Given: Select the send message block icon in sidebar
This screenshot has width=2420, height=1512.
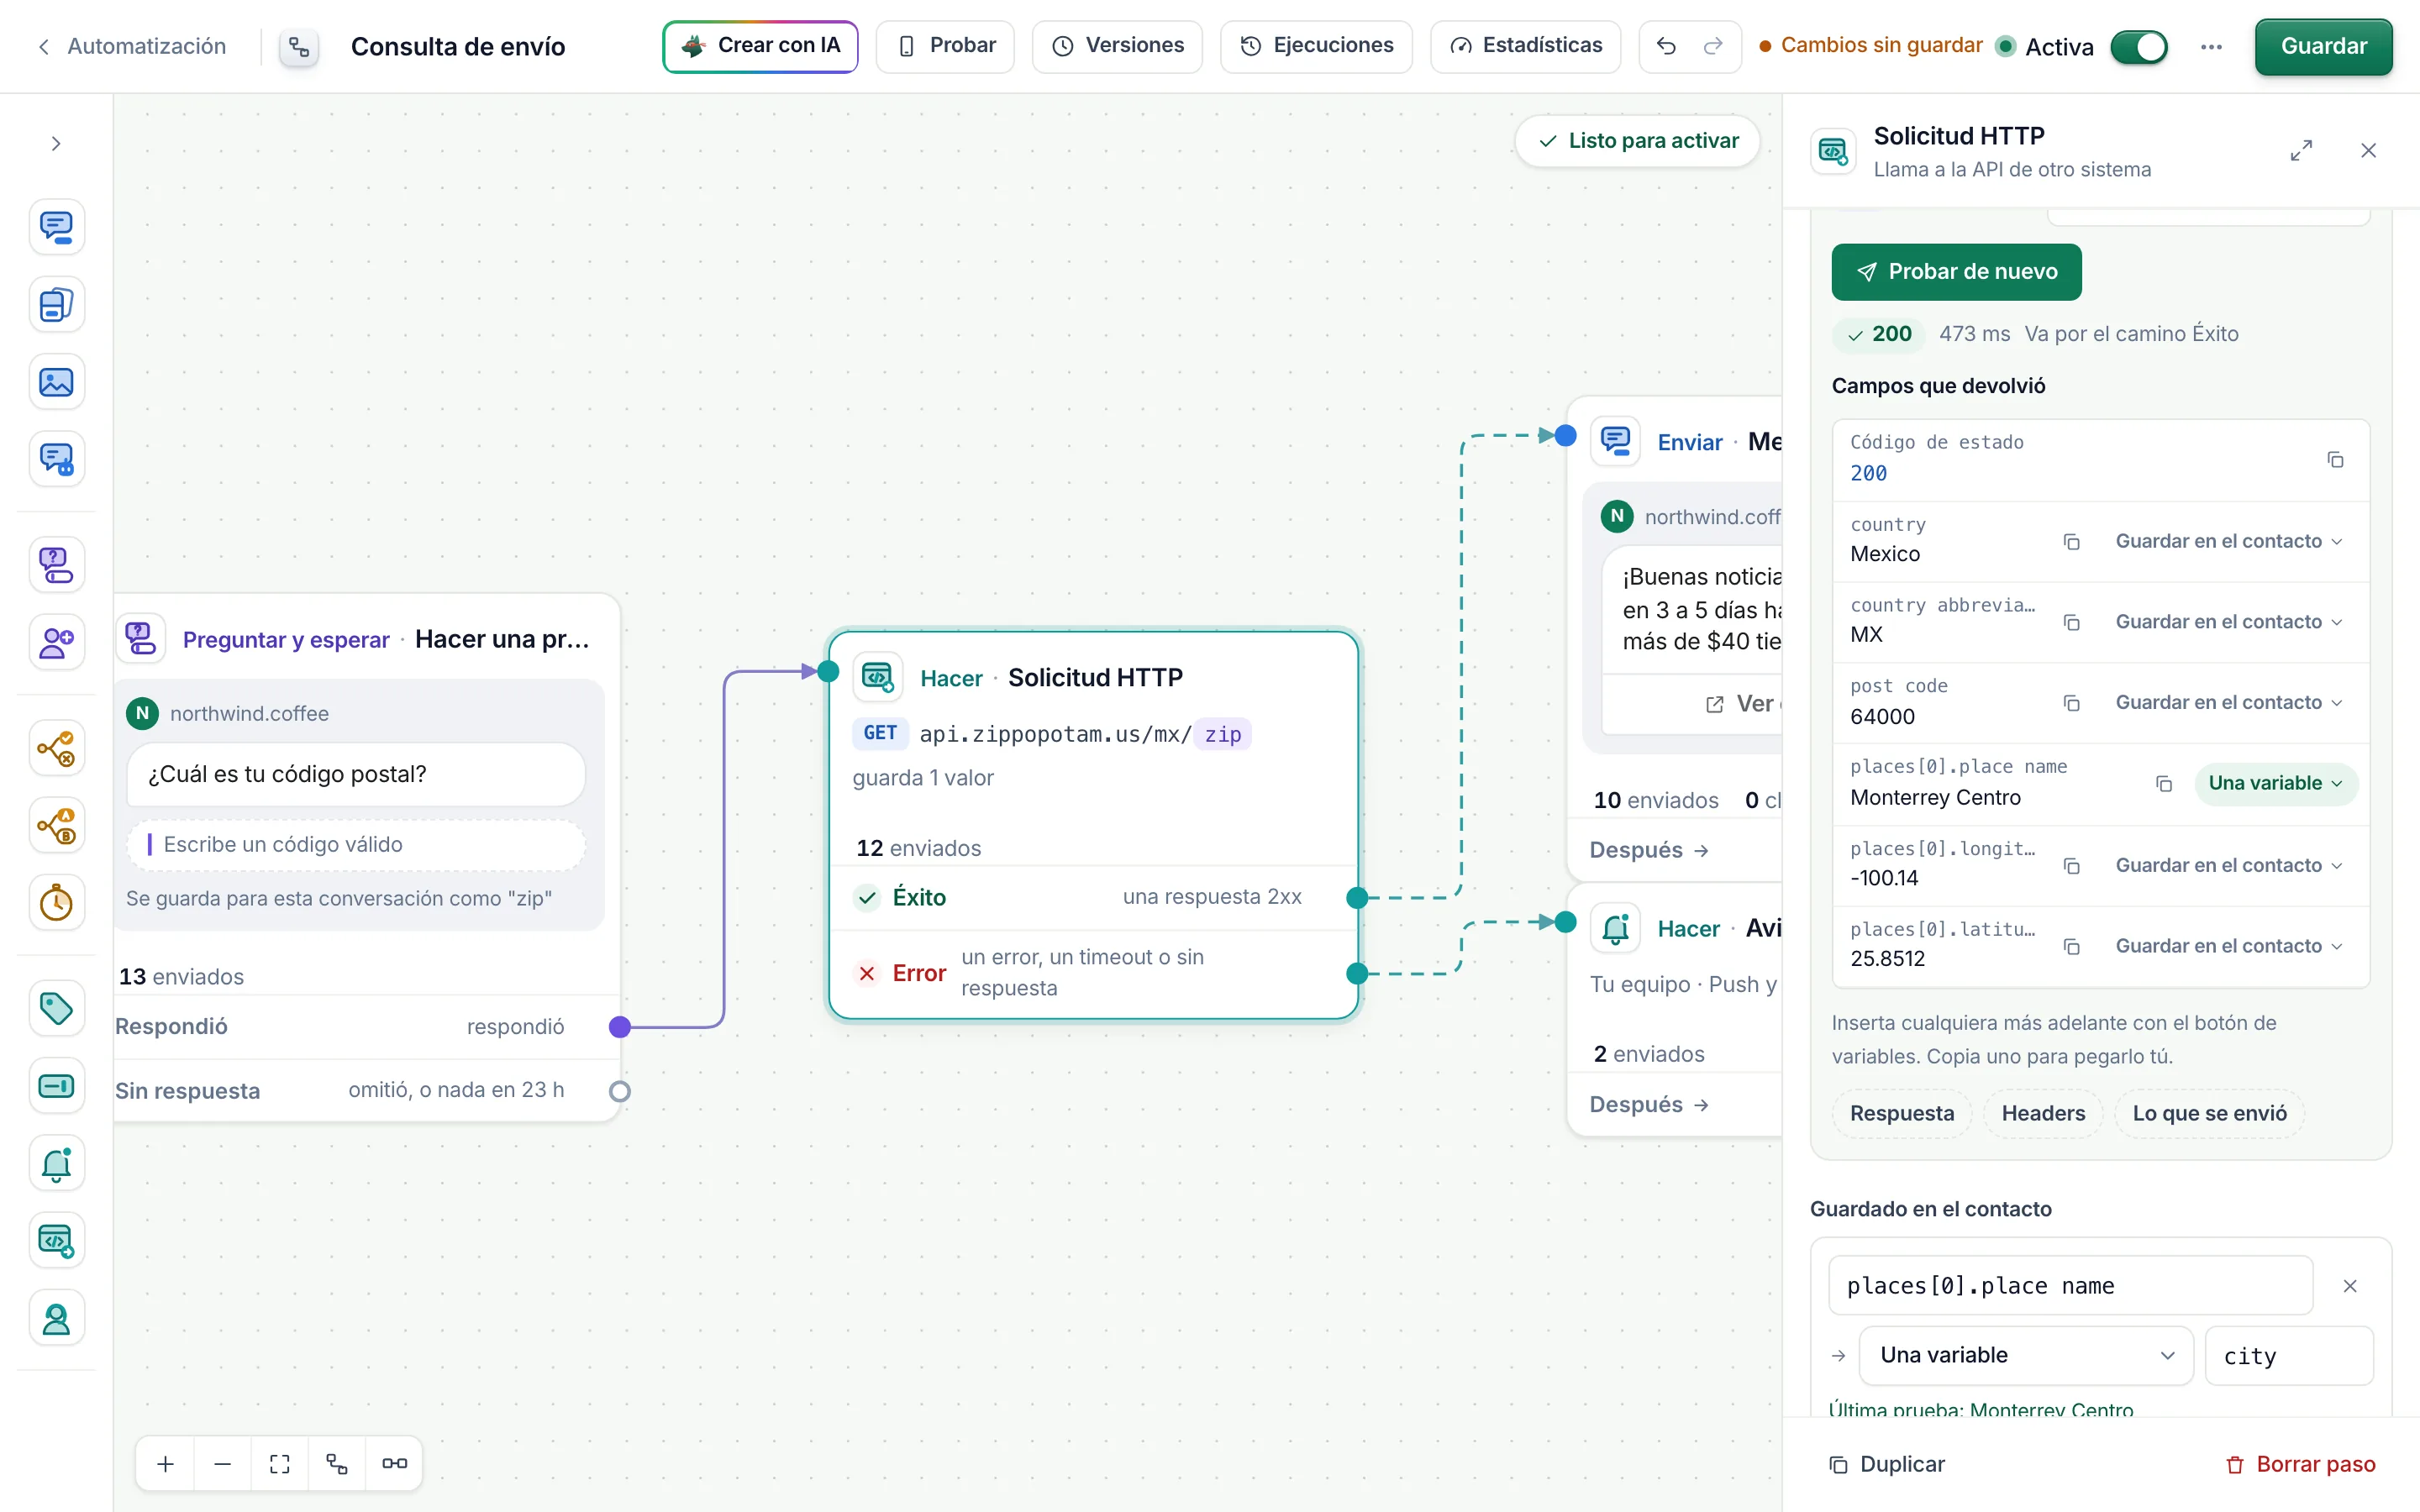Looking at the screenshot, I should click(56, 227).
